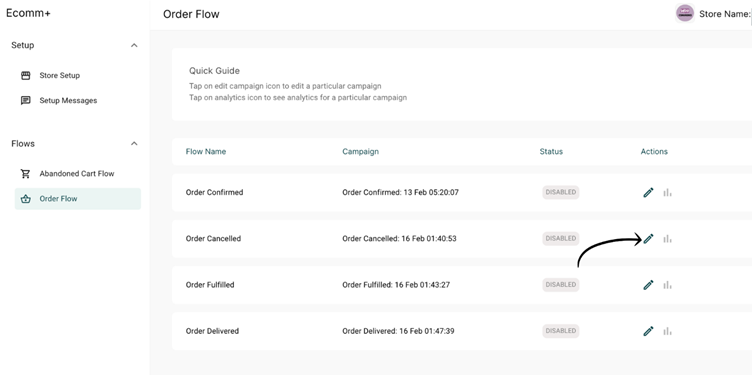View analytics for Order Confirmed flow
This screenshot has height=375, width=752.
coord(667,192)
